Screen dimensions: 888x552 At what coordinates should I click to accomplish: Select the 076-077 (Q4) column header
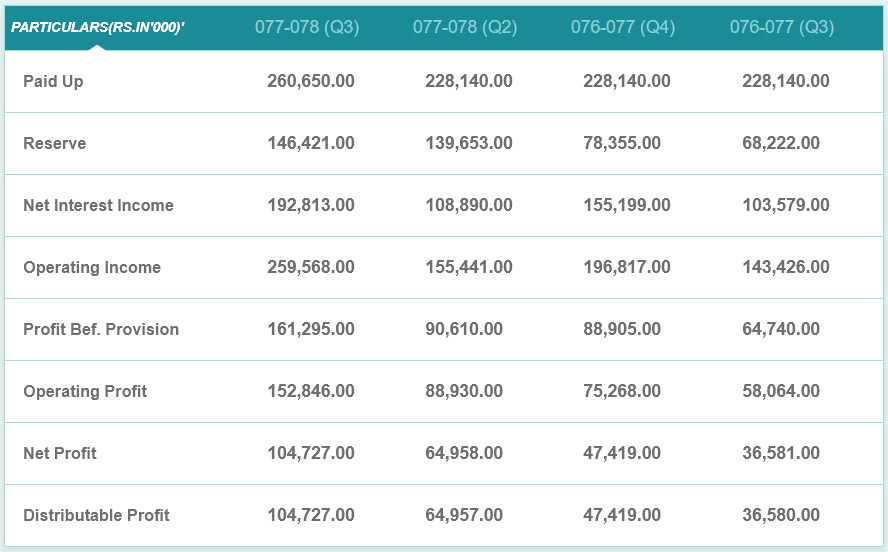click(623, 27)
